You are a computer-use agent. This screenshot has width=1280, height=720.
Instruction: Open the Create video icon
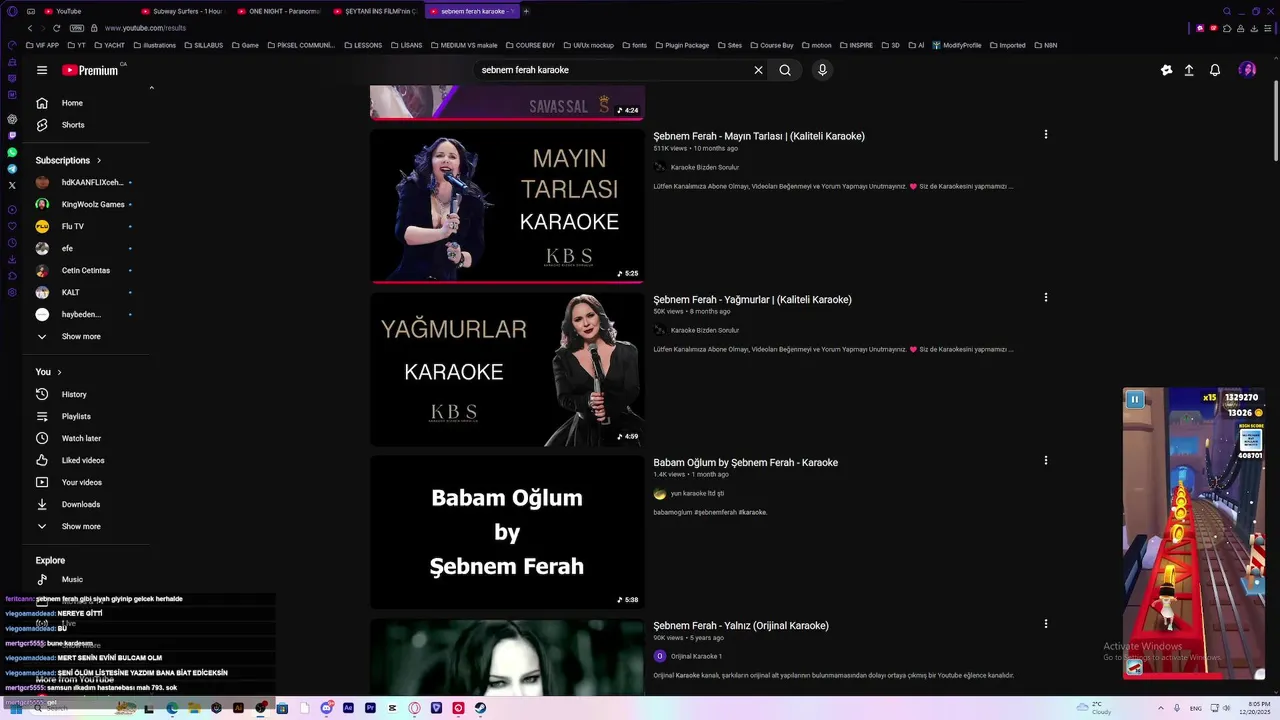tap(1189, 70)
